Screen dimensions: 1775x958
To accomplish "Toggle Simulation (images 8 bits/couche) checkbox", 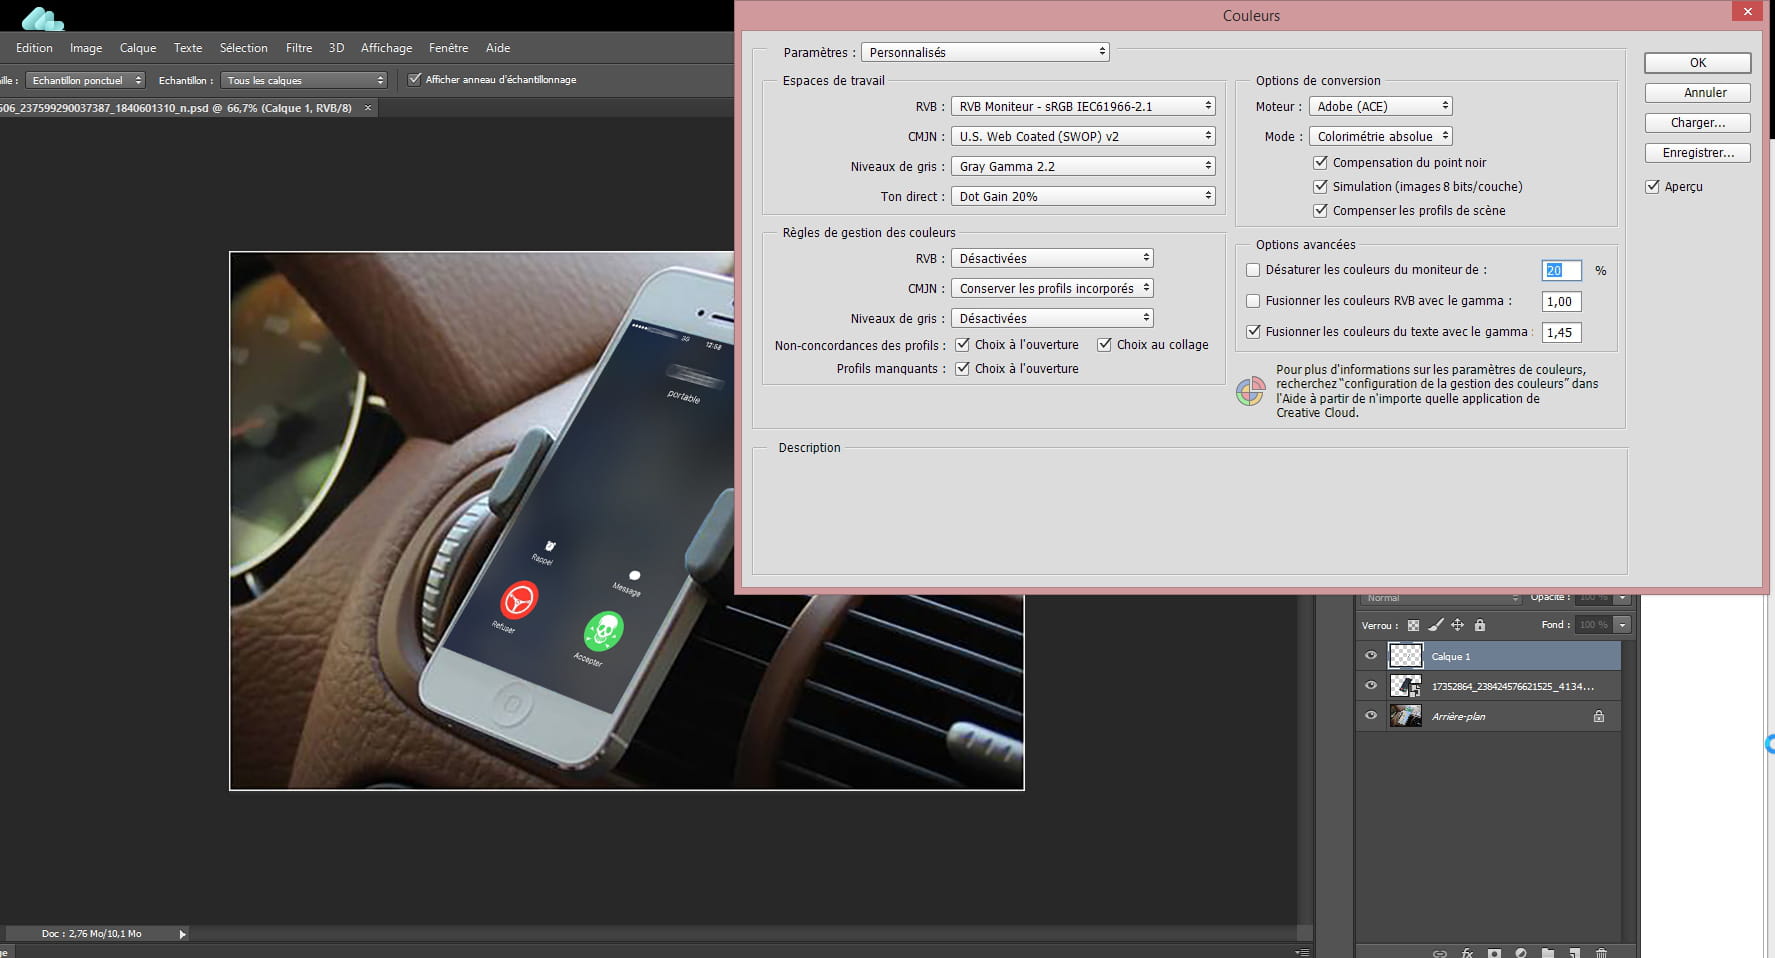I will (1320, 186).
